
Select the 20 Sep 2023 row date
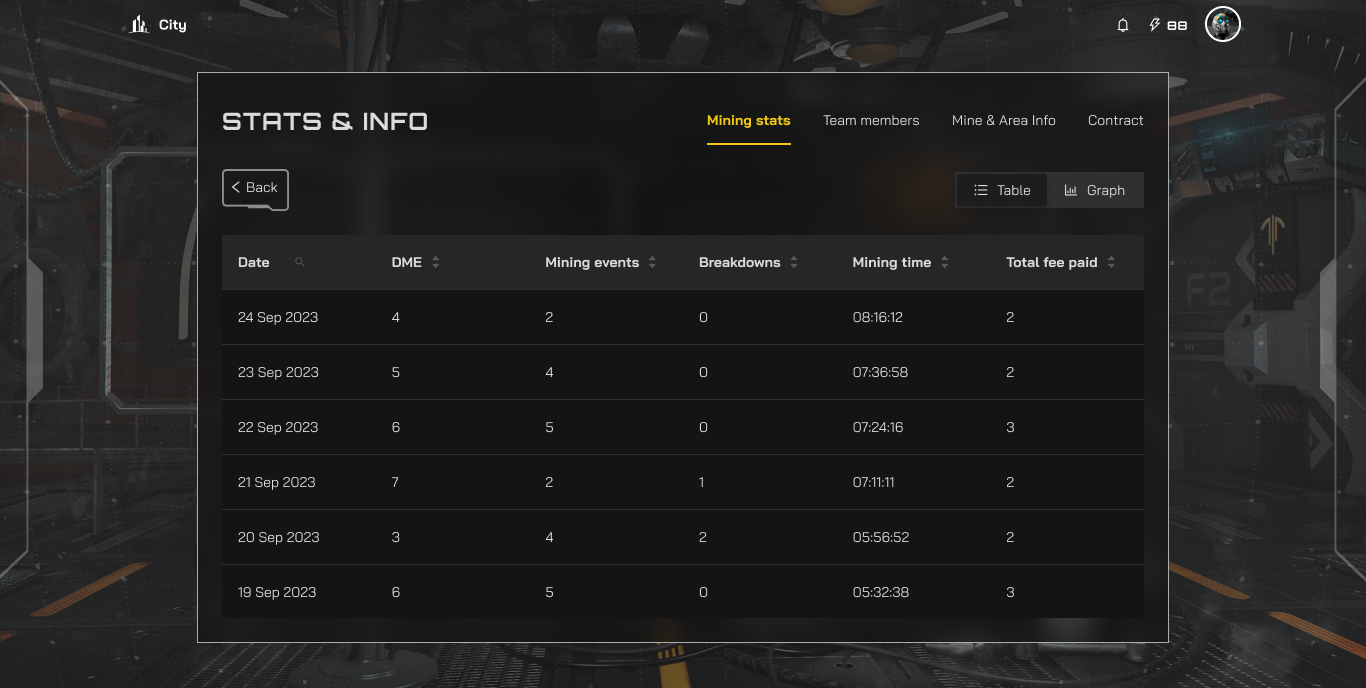pos(279,537)
